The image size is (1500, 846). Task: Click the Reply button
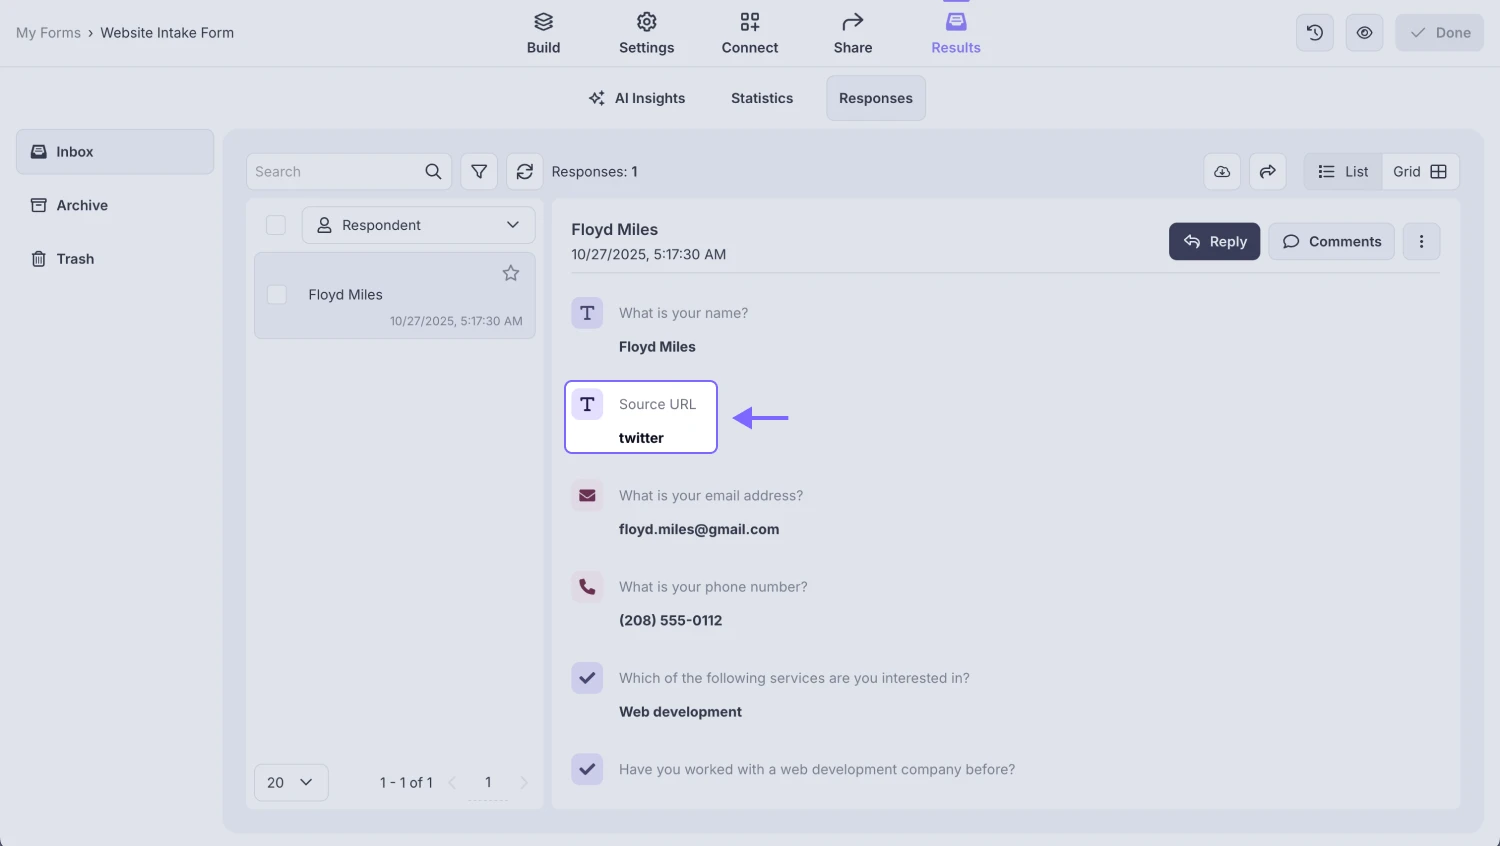point(1214,241)
